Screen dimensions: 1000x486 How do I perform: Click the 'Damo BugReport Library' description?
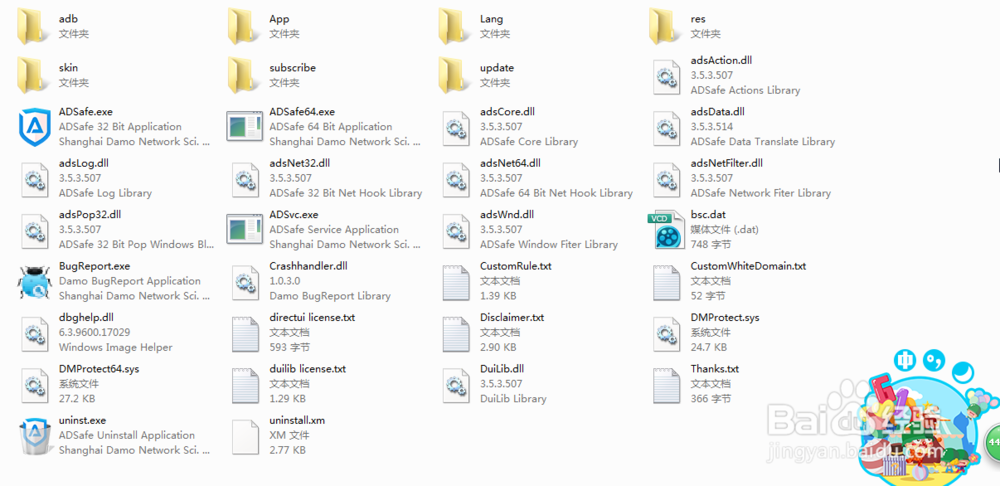[x=330, y=296]
